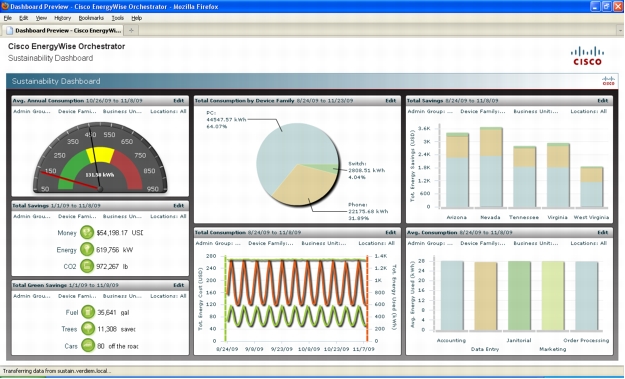Image resolution: width=625 pixels, height=379 pixels.
Task: Open the Tools menu
Action: (x=118, y=18)
